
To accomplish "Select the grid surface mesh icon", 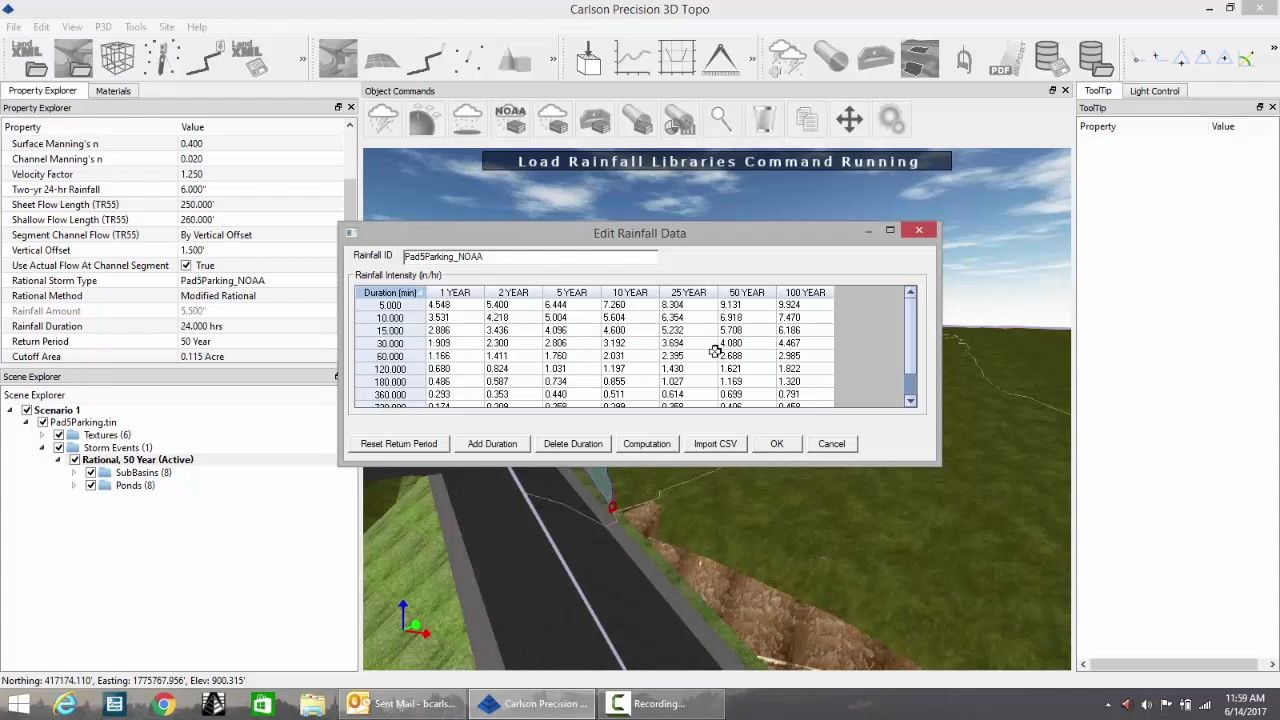I will click(x=382, y=58).
